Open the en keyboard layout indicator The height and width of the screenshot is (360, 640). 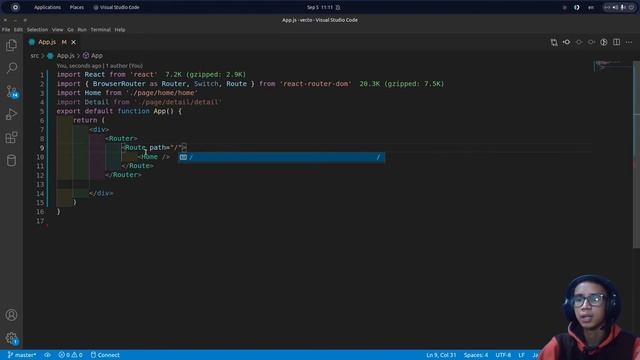(591, 7)
